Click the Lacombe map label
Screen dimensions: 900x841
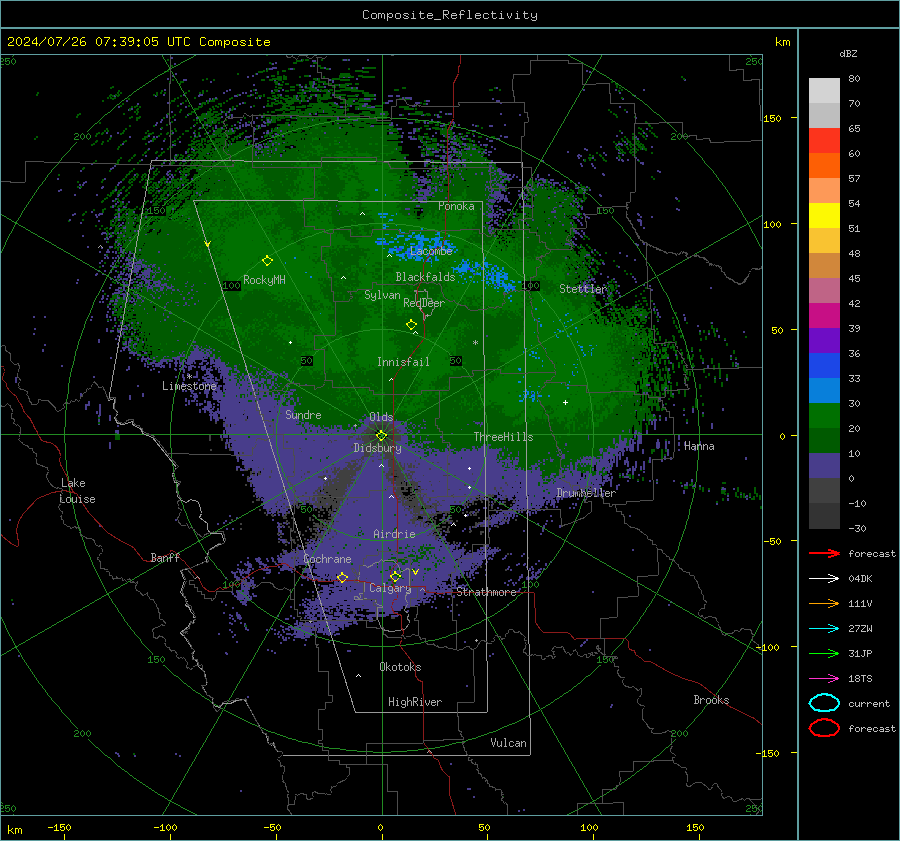coord(431,251)
